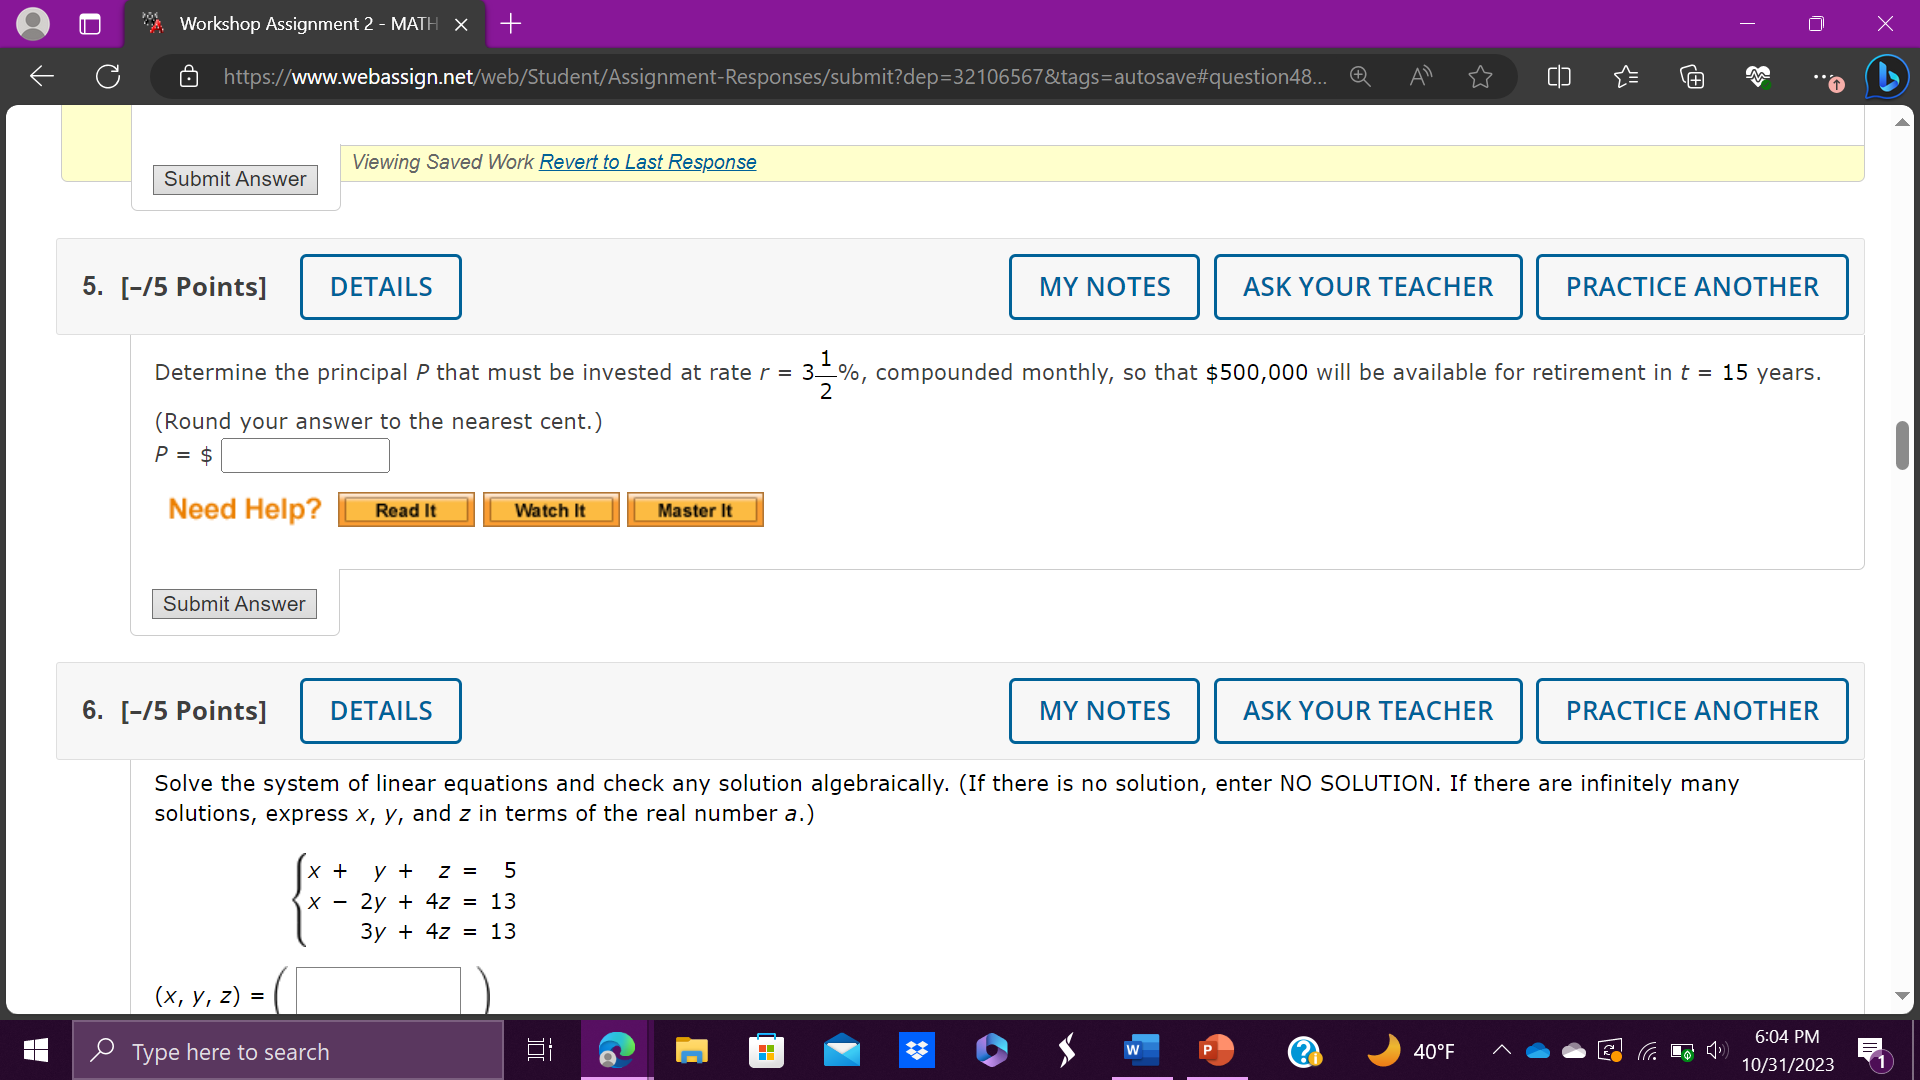Open PowerPoint from the taskbar
The height and width of the screenshot is (1080, 1920).
[x=1215, y=1051]
